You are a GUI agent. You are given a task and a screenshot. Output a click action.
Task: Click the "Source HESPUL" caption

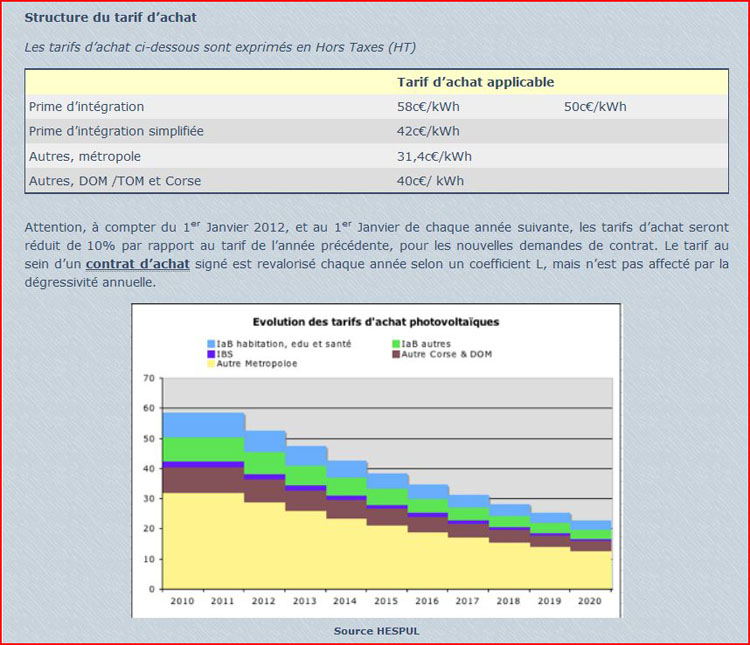click(375, 631)
